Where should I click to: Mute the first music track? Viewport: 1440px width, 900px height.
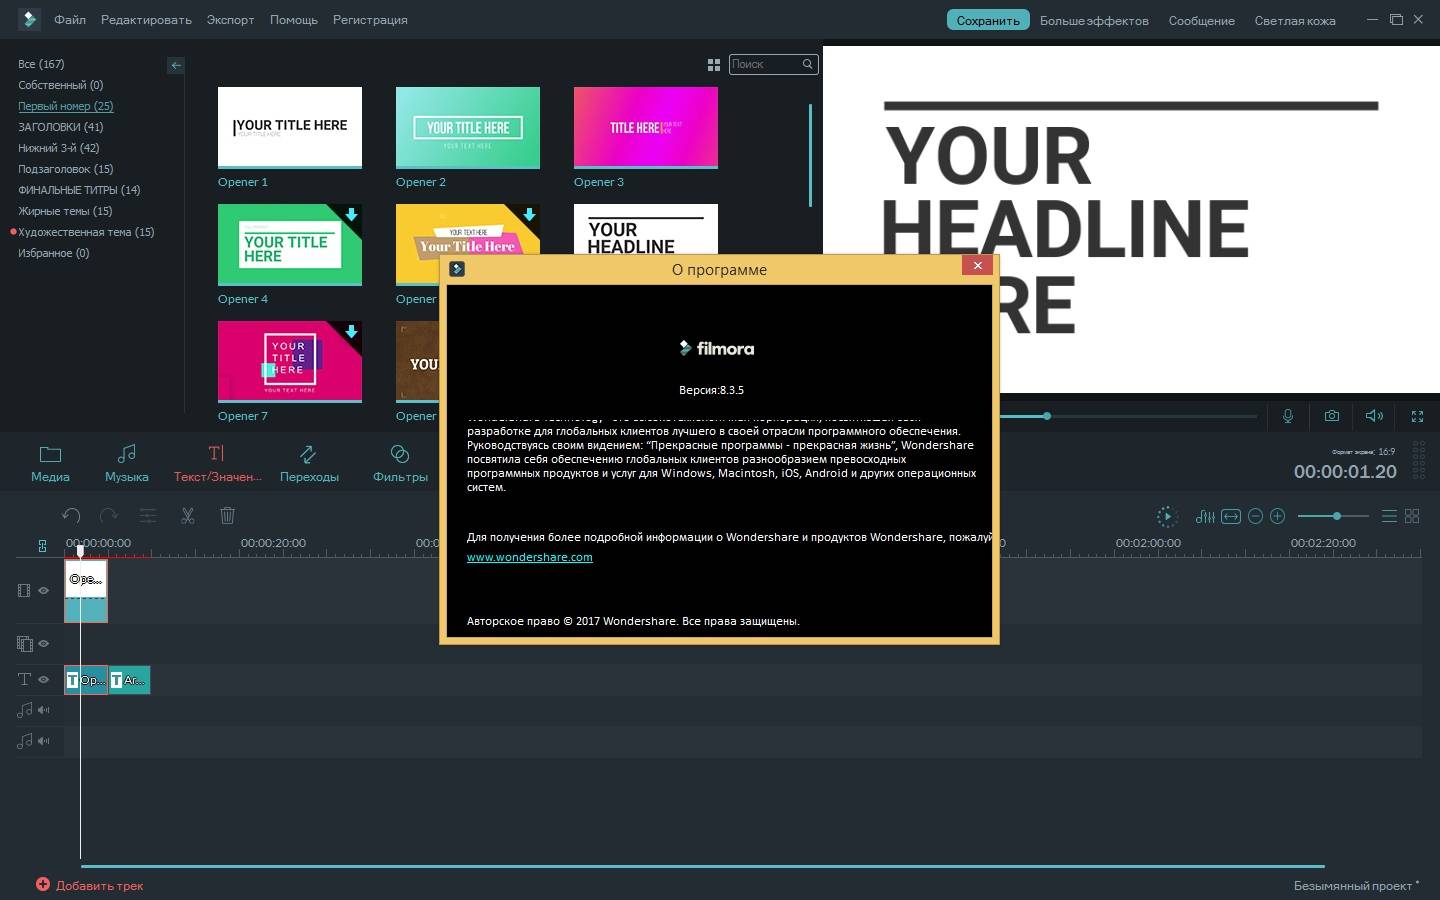coord(44,710)
